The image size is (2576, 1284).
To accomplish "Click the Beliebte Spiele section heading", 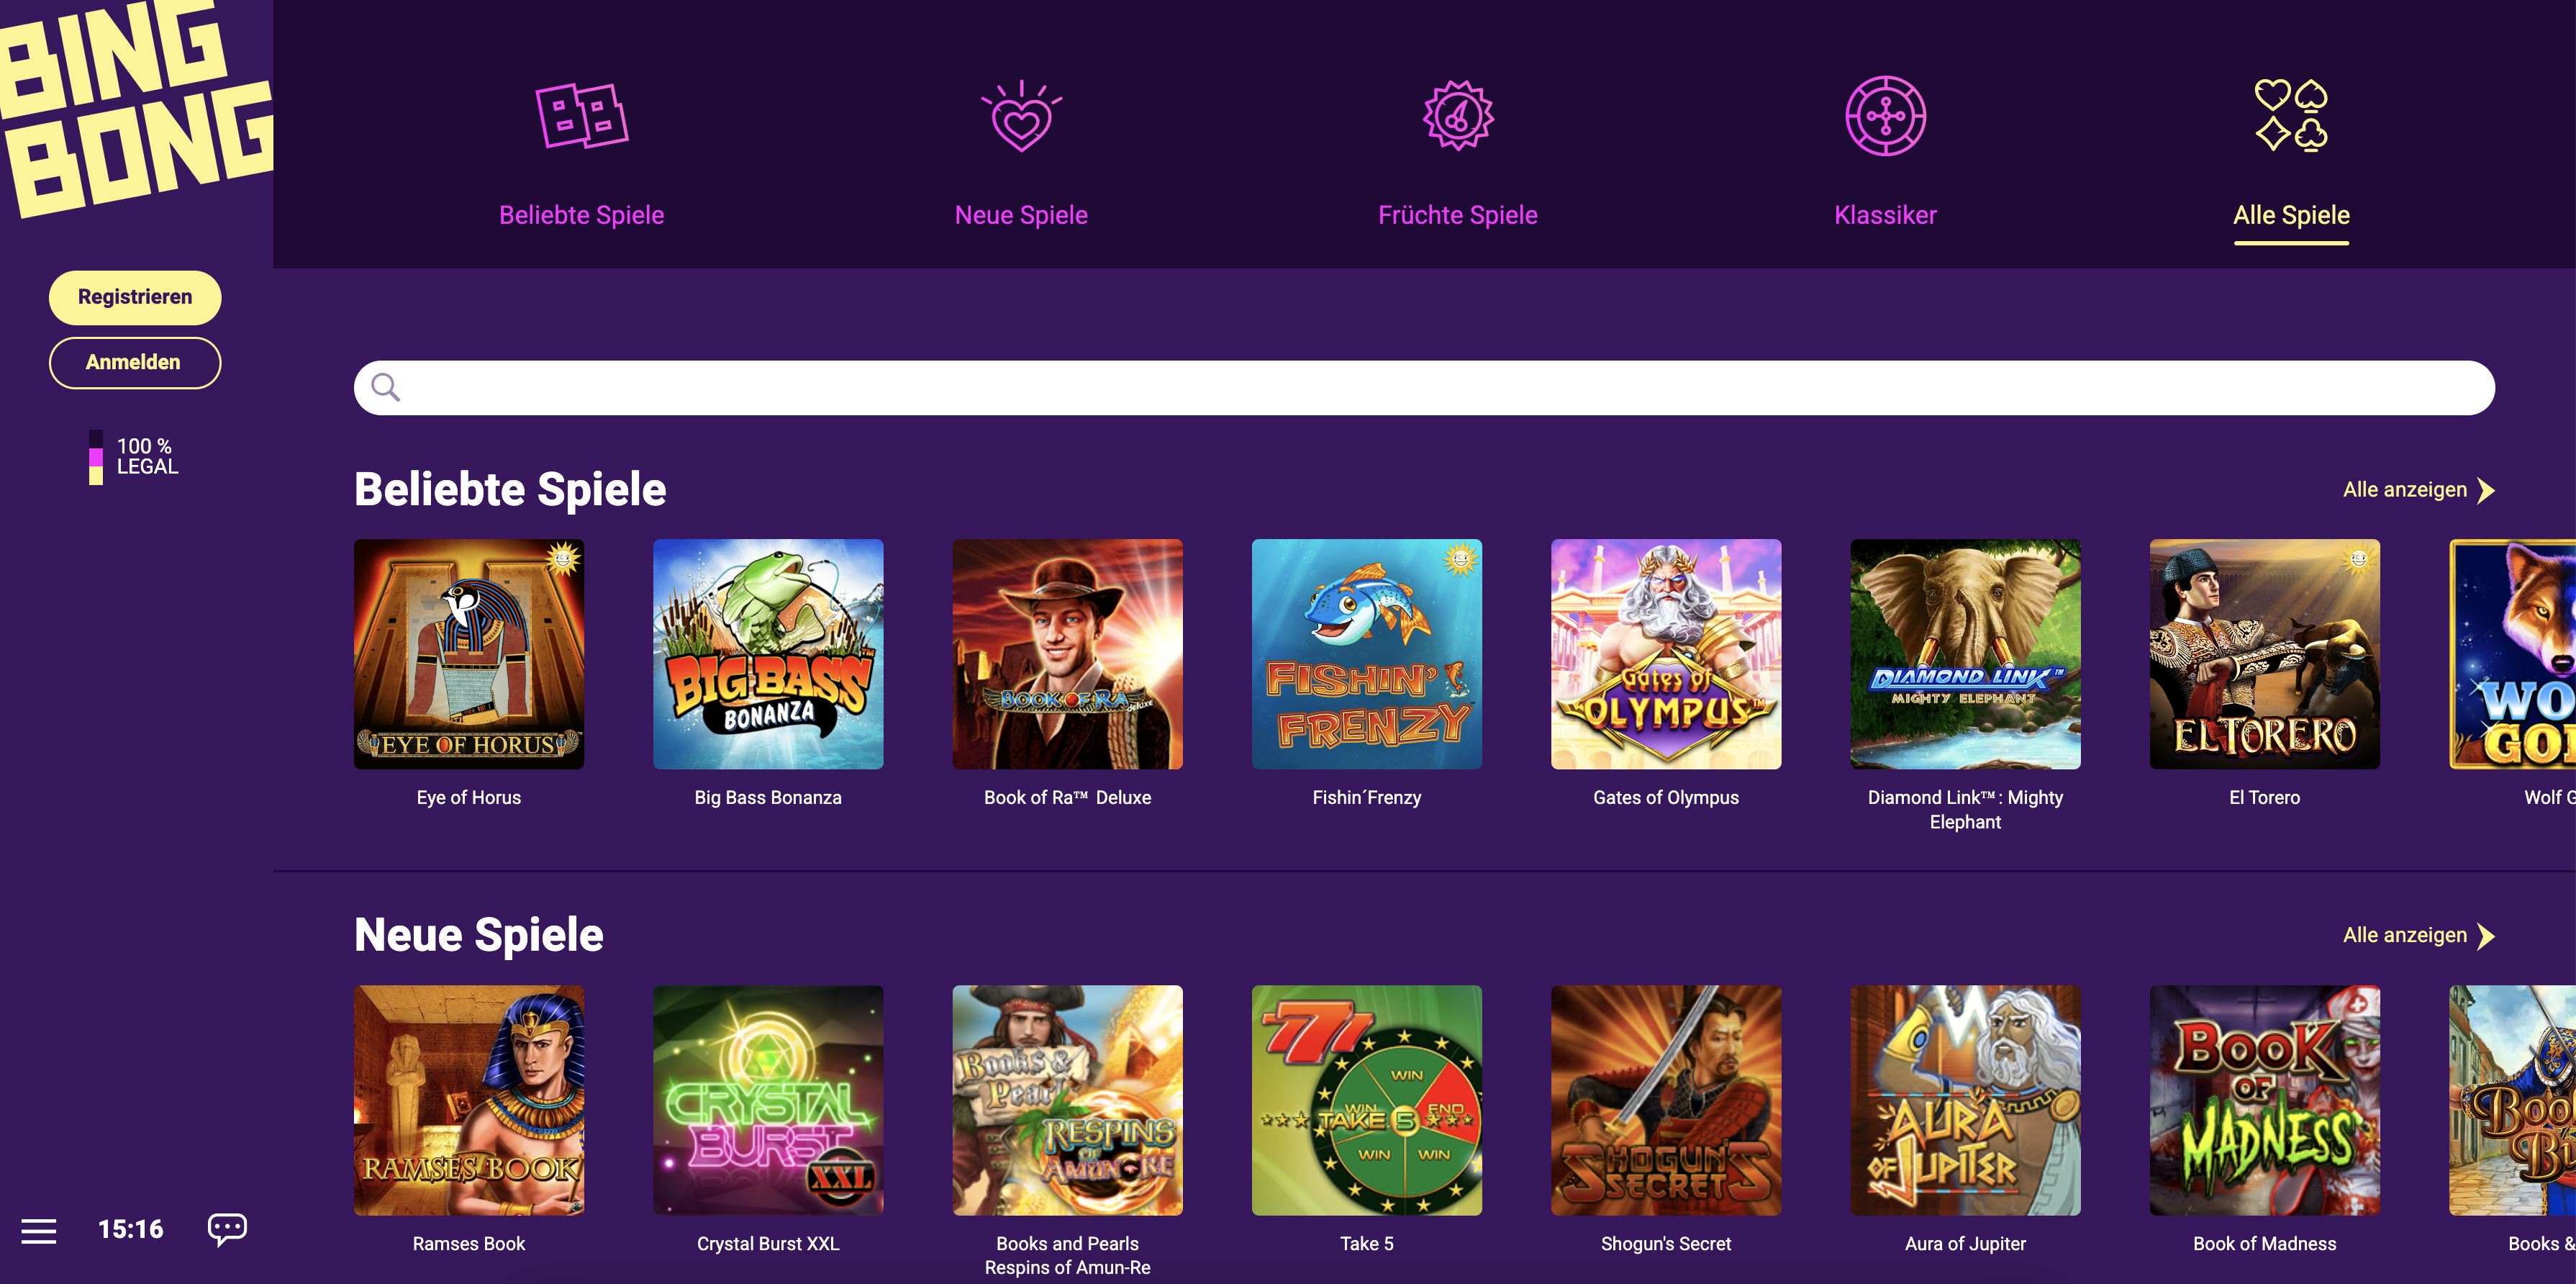I will (510, 490).
